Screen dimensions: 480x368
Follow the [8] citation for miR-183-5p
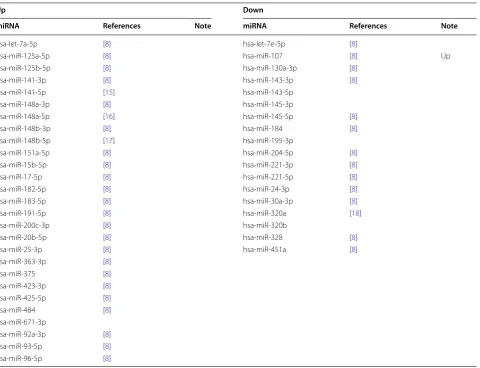tap(107, 201)
